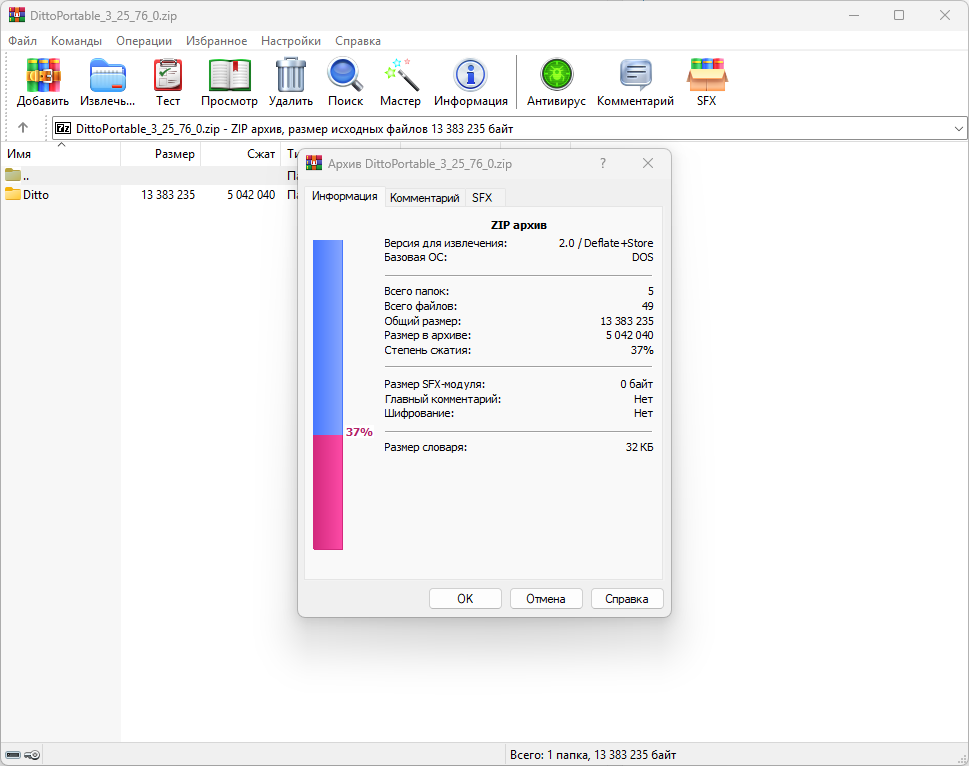Open the Просмотр (View) book icon
Image resolution: width=969 pixels, height=766 pixels.
pyautogui.click(x=229, y=75)
